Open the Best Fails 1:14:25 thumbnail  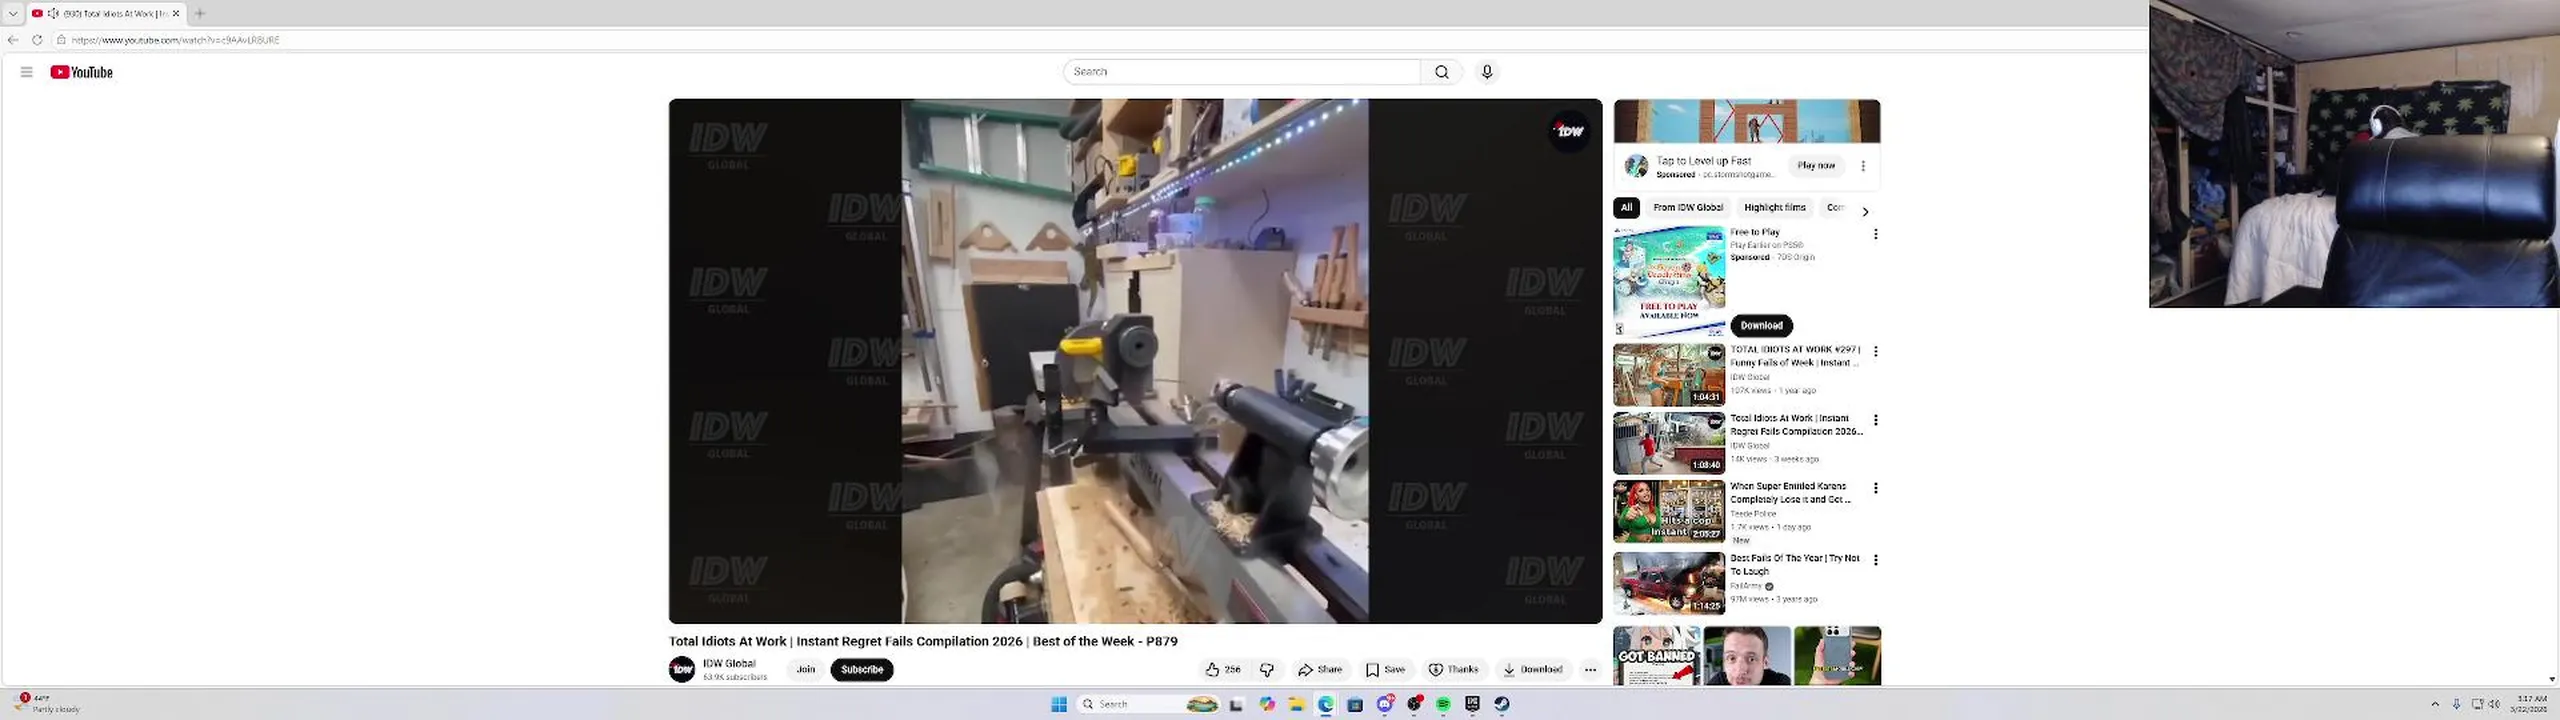1669,583
